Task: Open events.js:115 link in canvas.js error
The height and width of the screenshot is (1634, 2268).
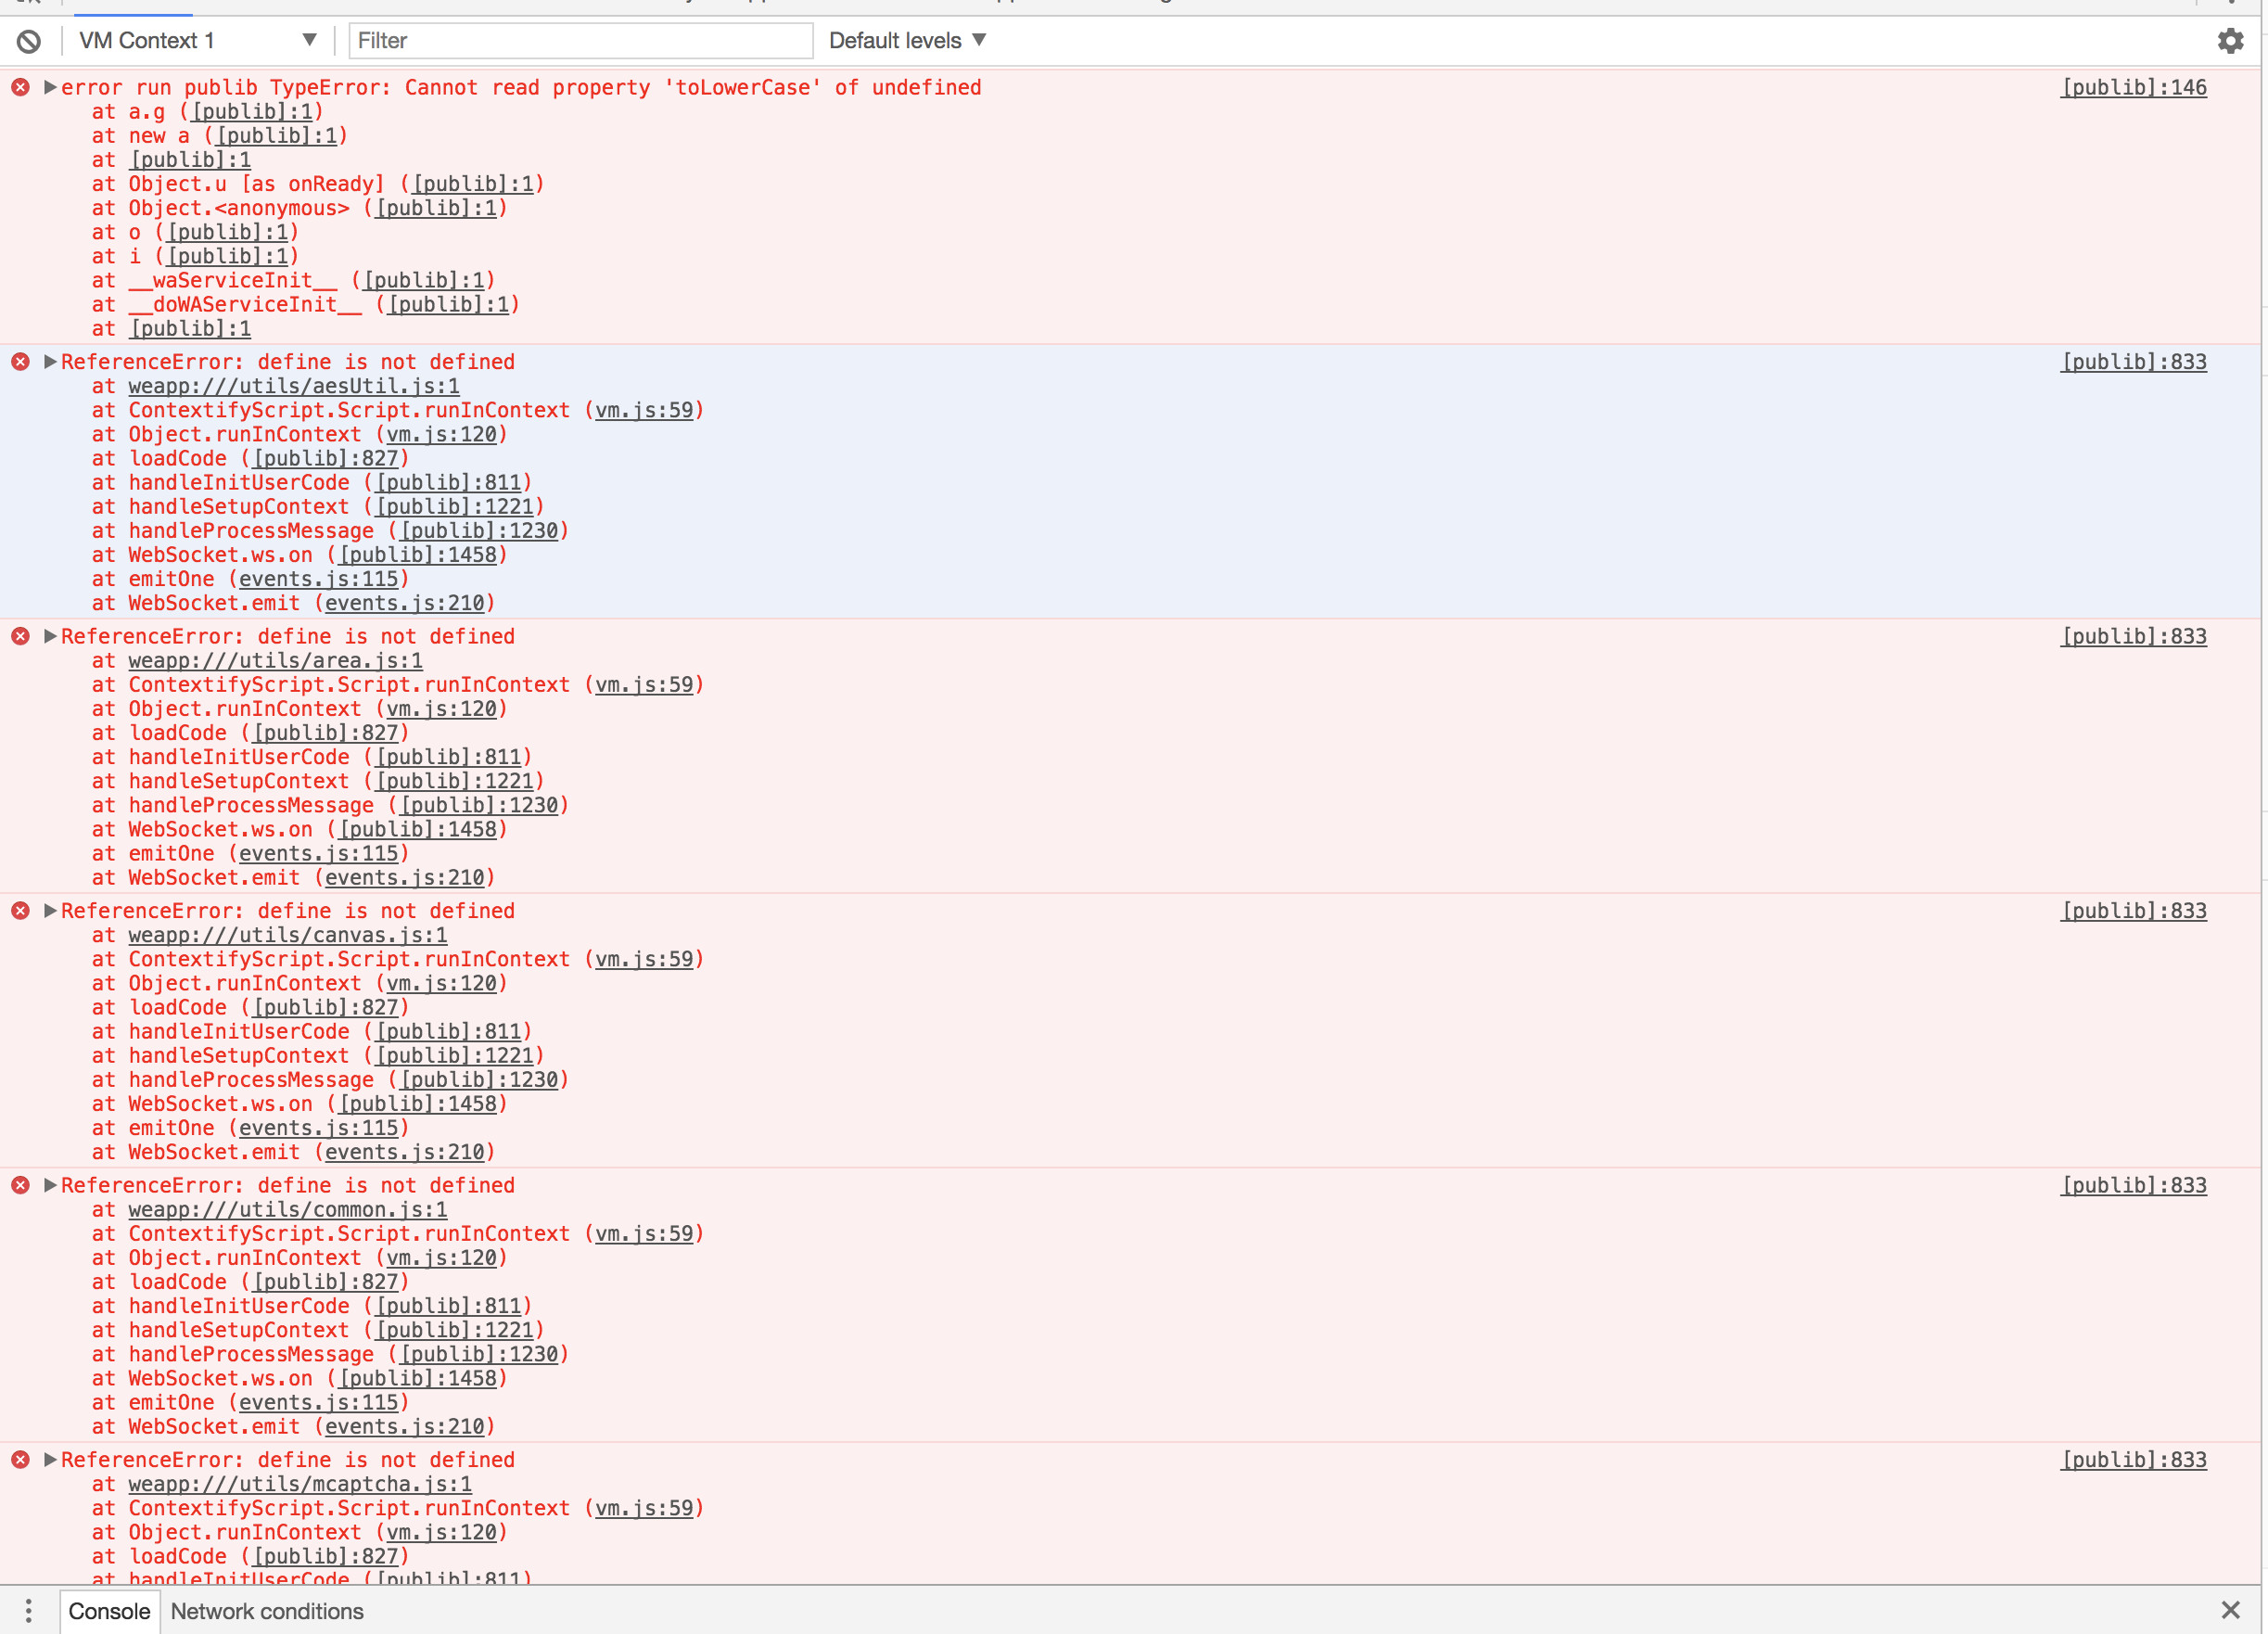Action: point(319,1128)
